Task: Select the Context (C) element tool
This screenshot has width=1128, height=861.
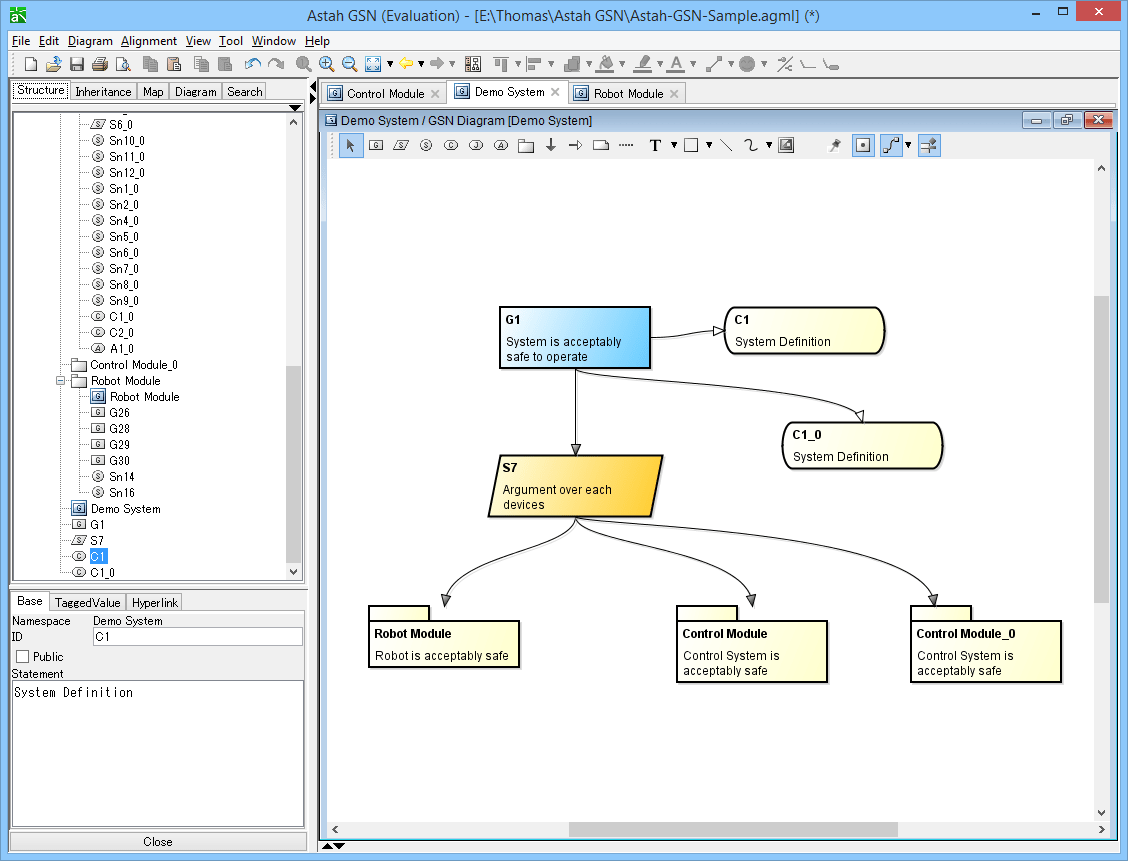Action: point(451,145)
